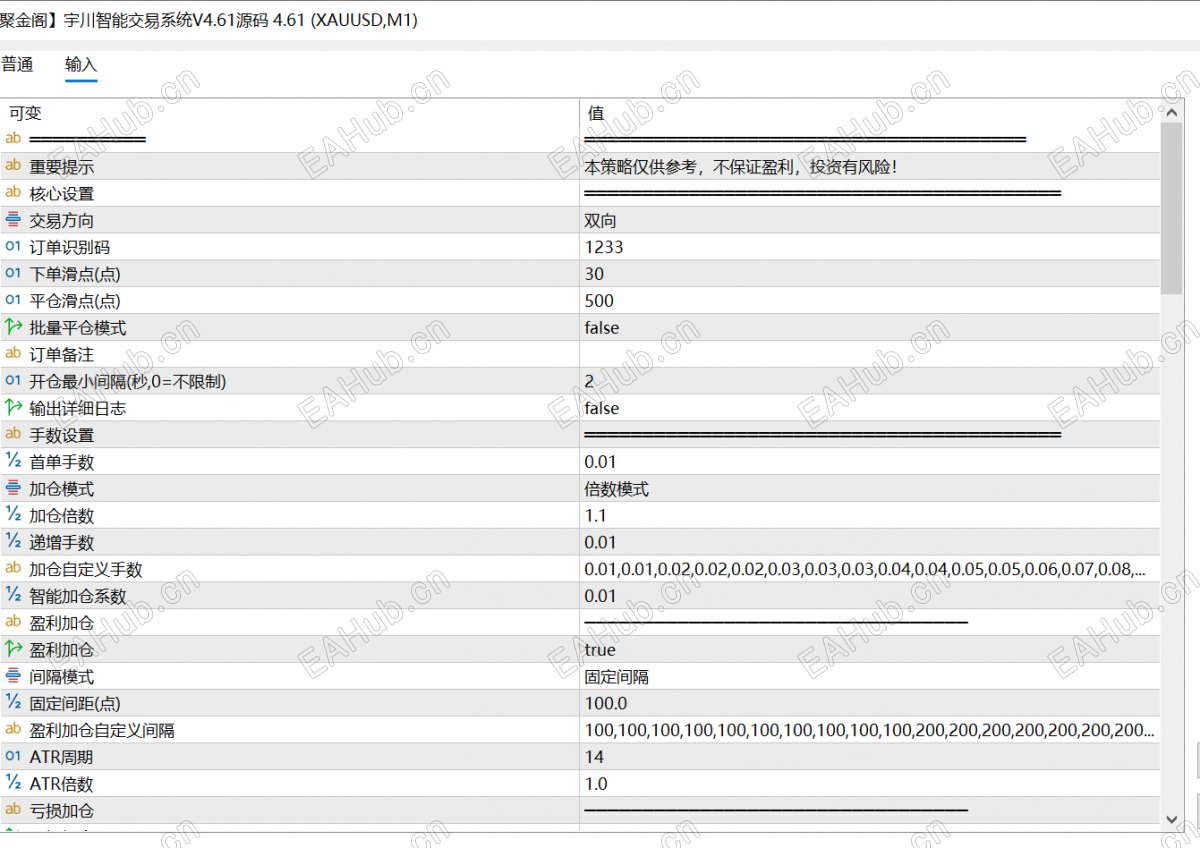
Task: Click the fraction icon beside 递增手数
Action: (x=13, y=542)
